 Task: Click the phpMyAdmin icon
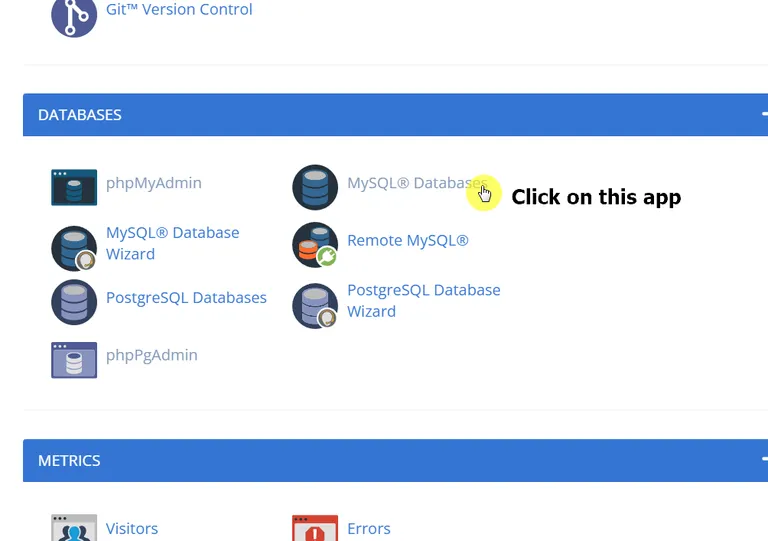[74, 188]
